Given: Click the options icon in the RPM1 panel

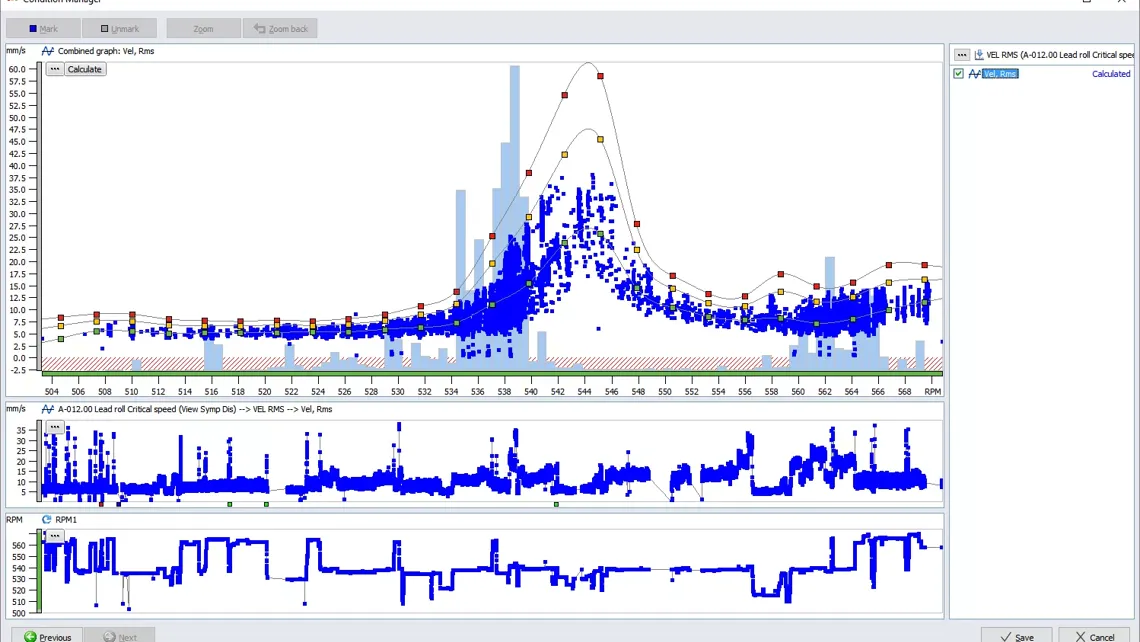Looking at the screenshot, I should coord(55,536).
